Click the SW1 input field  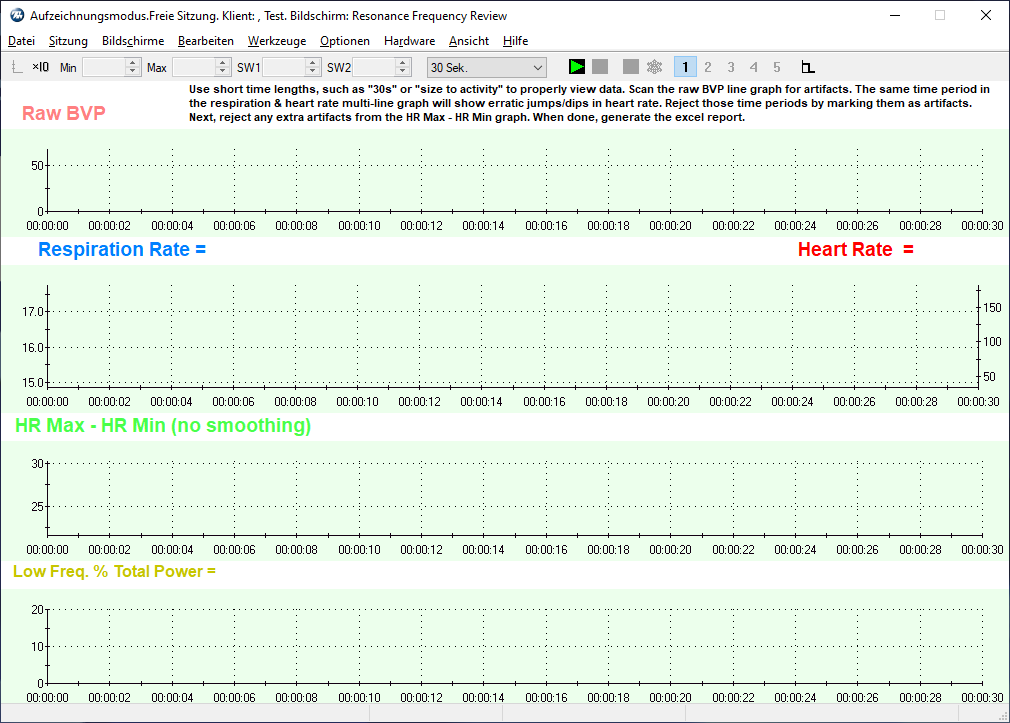(283, 67)
